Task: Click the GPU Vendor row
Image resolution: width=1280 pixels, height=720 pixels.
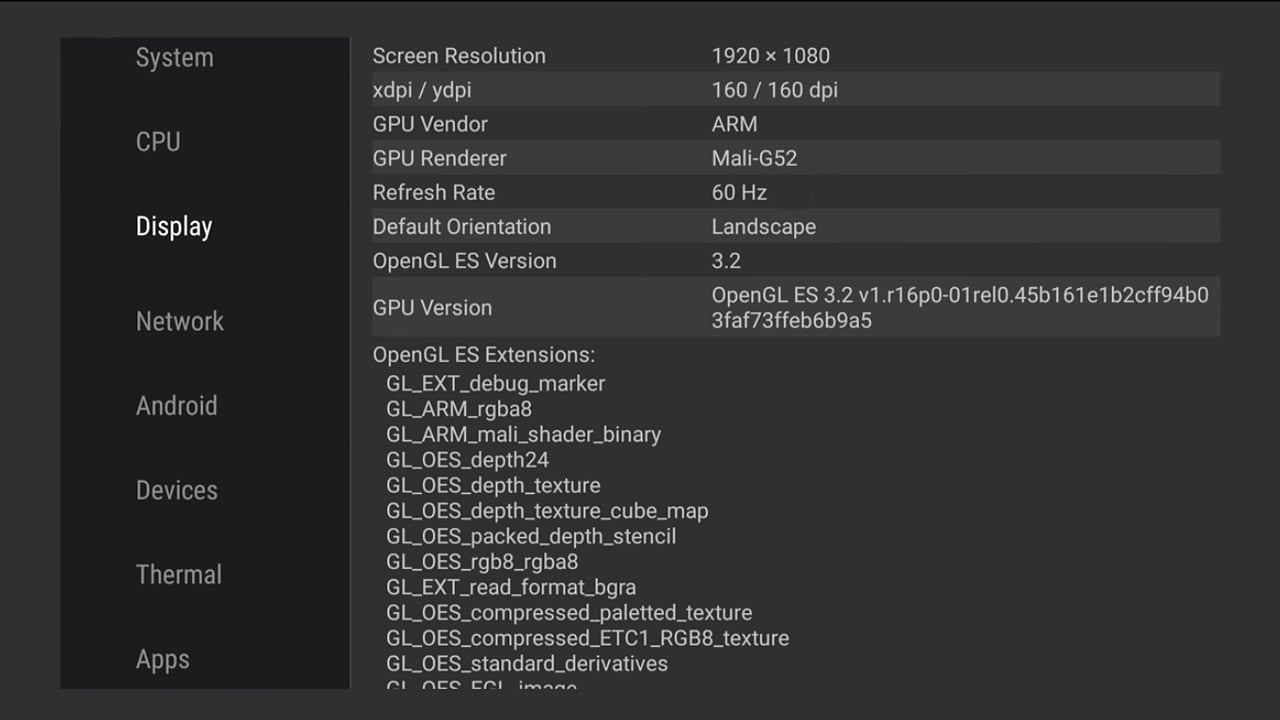Action: point(794,124)
